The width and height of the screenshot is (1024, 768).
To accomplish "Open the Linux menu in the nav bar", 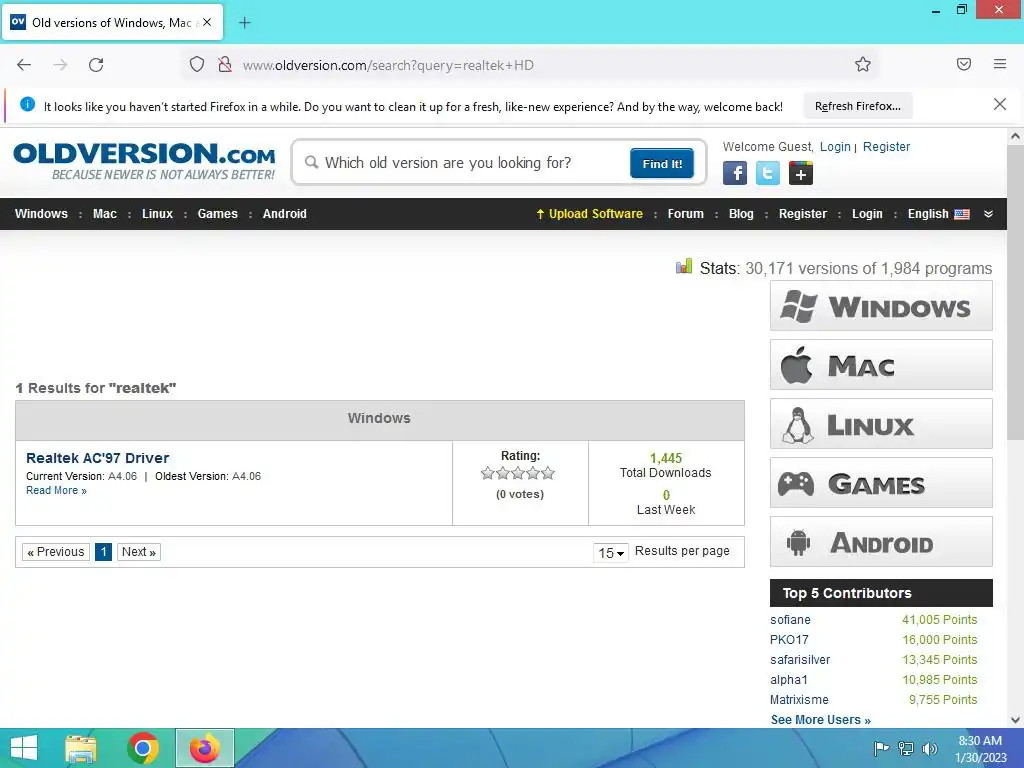I will (x=157, y=214).
